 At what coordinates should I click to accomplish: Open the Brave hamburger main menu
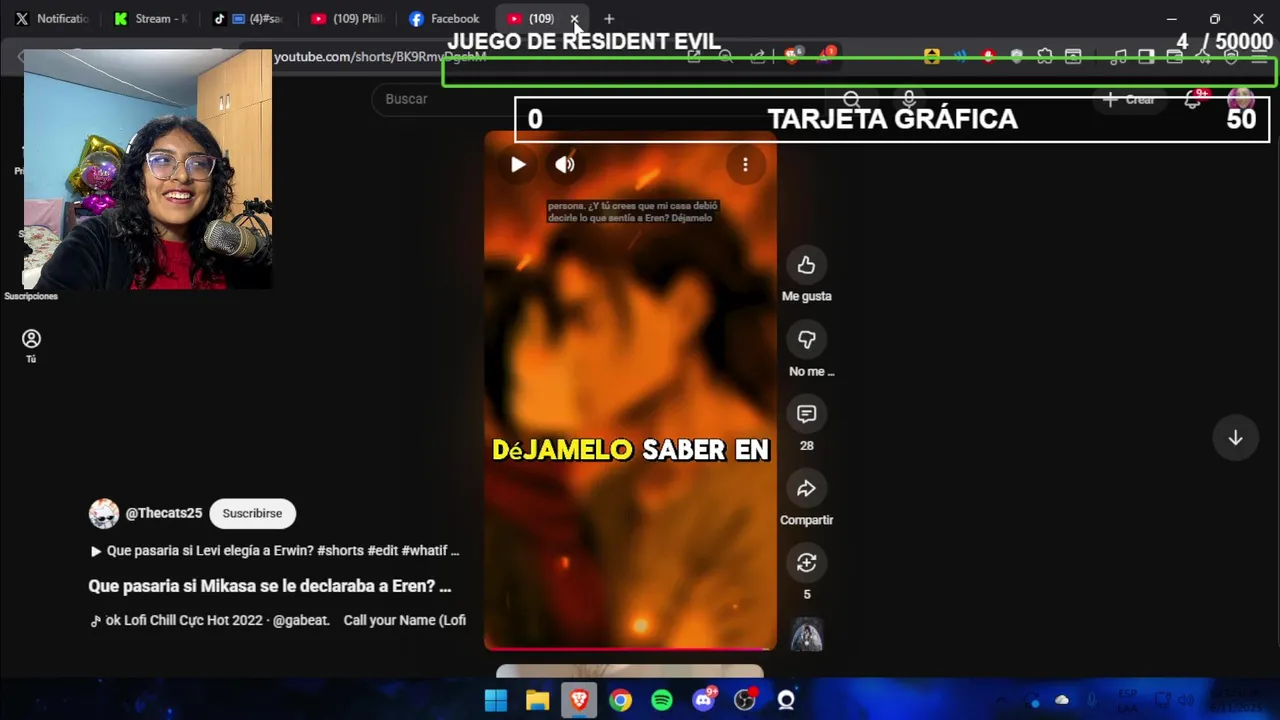pos(1259,57)
